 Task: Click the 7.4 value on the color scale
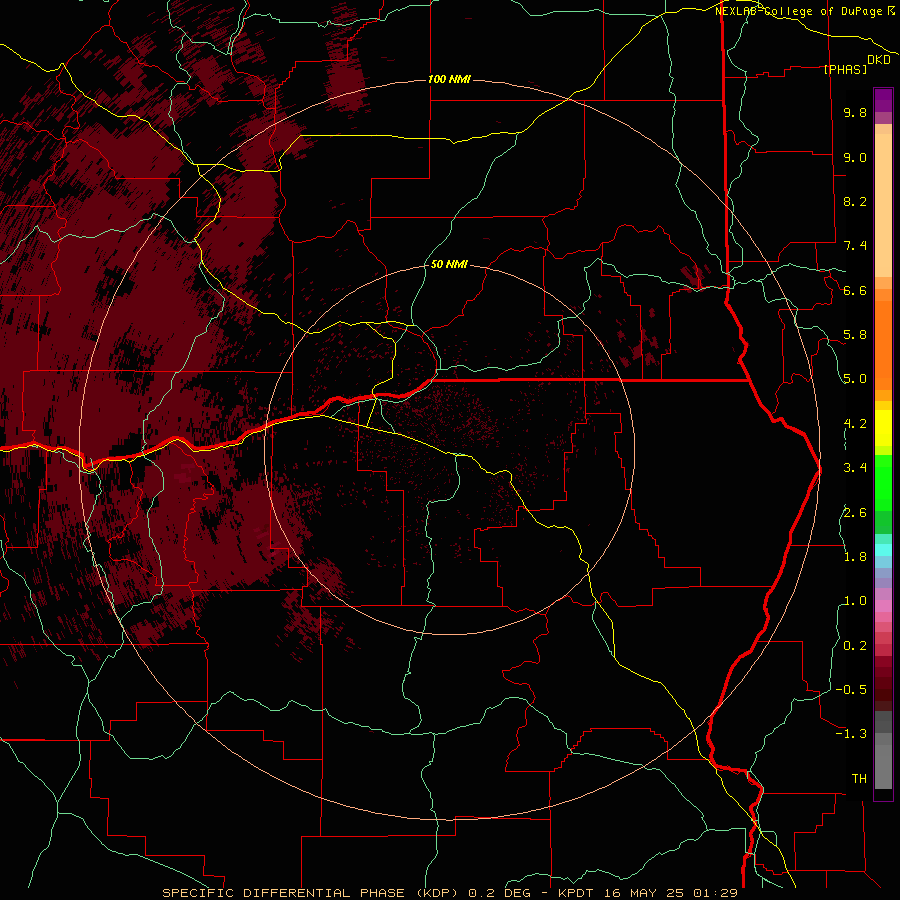[855, 246]
